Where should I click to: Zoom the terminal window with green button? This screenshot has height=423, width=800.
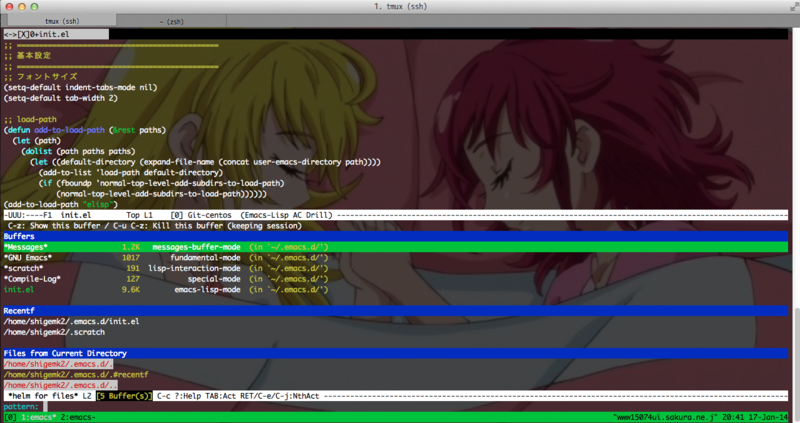coord(35,7)
